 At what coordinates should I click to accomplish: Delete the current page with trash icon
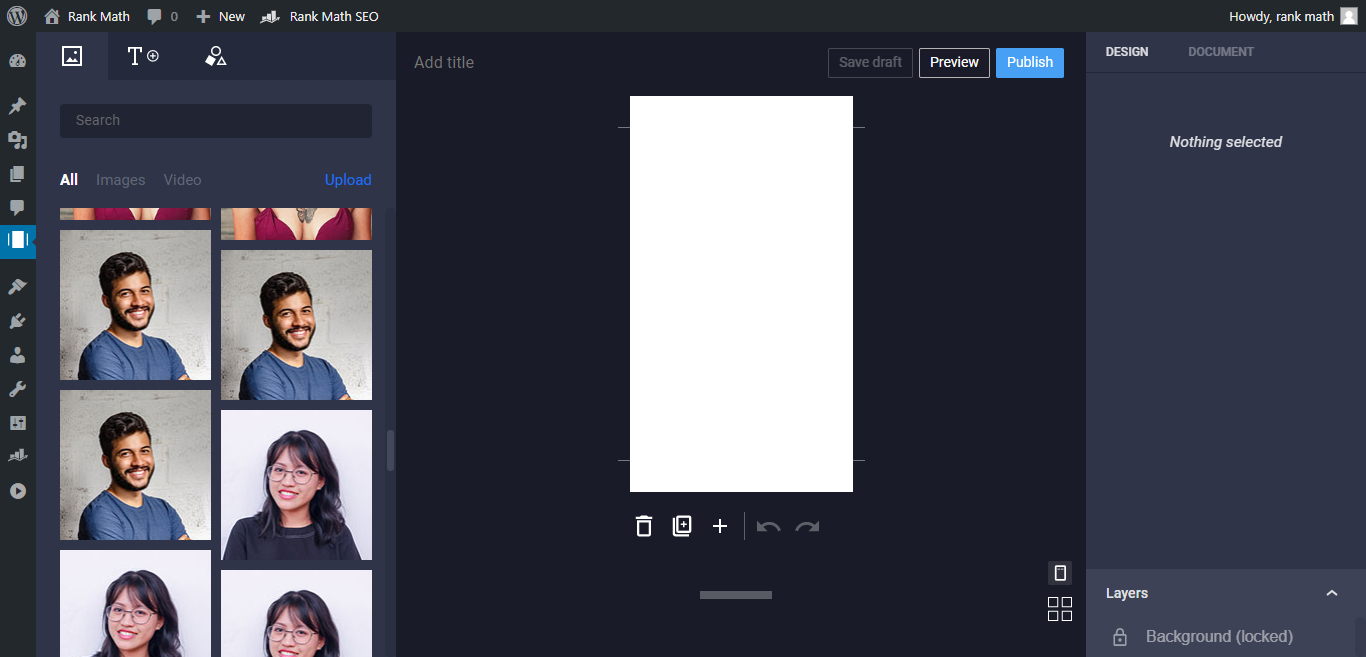pos(644,526)
